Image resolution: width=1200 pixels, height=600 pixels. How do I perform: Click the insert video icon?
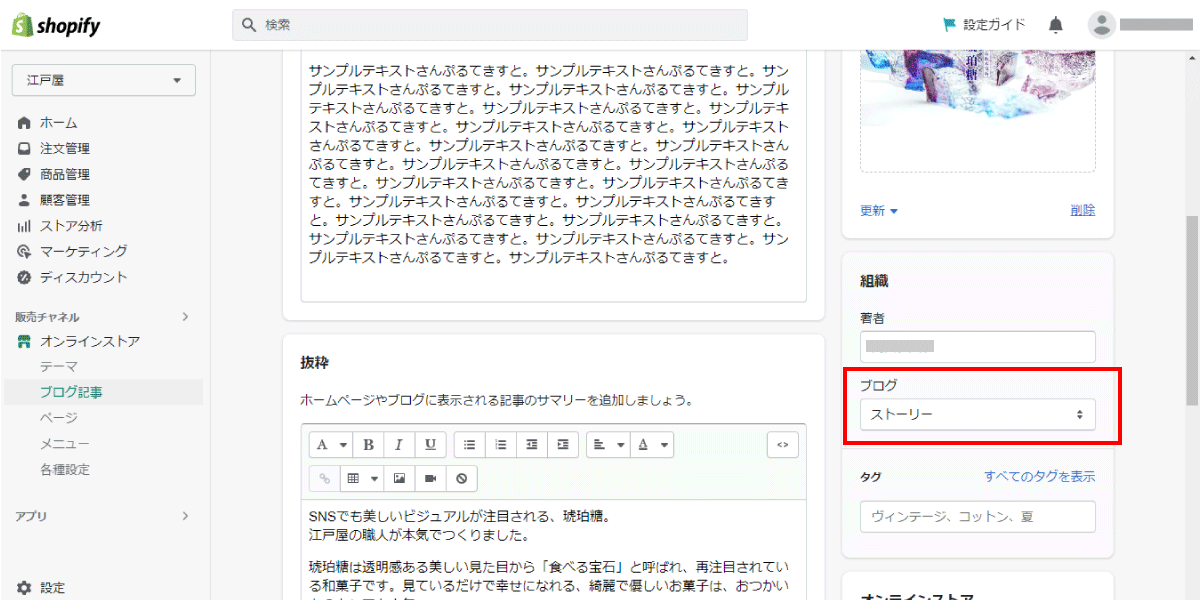click(430, 479)
